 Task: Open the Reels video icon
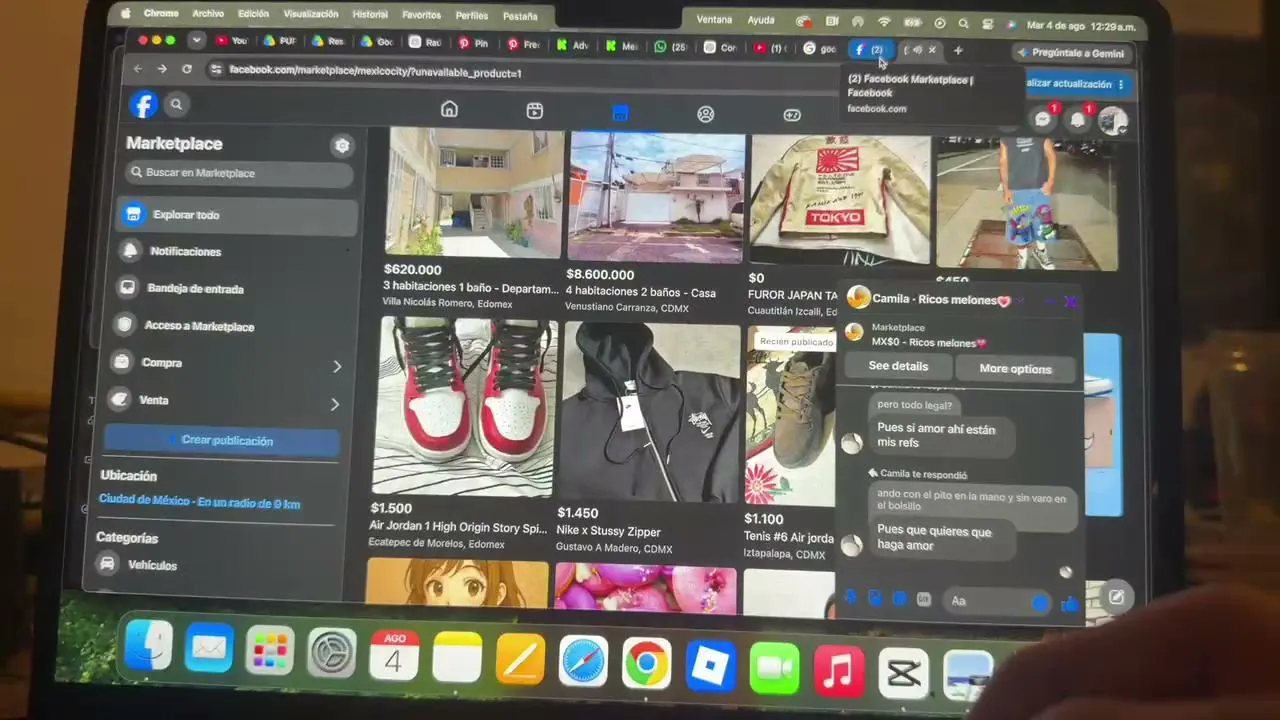tap(535, 111)
